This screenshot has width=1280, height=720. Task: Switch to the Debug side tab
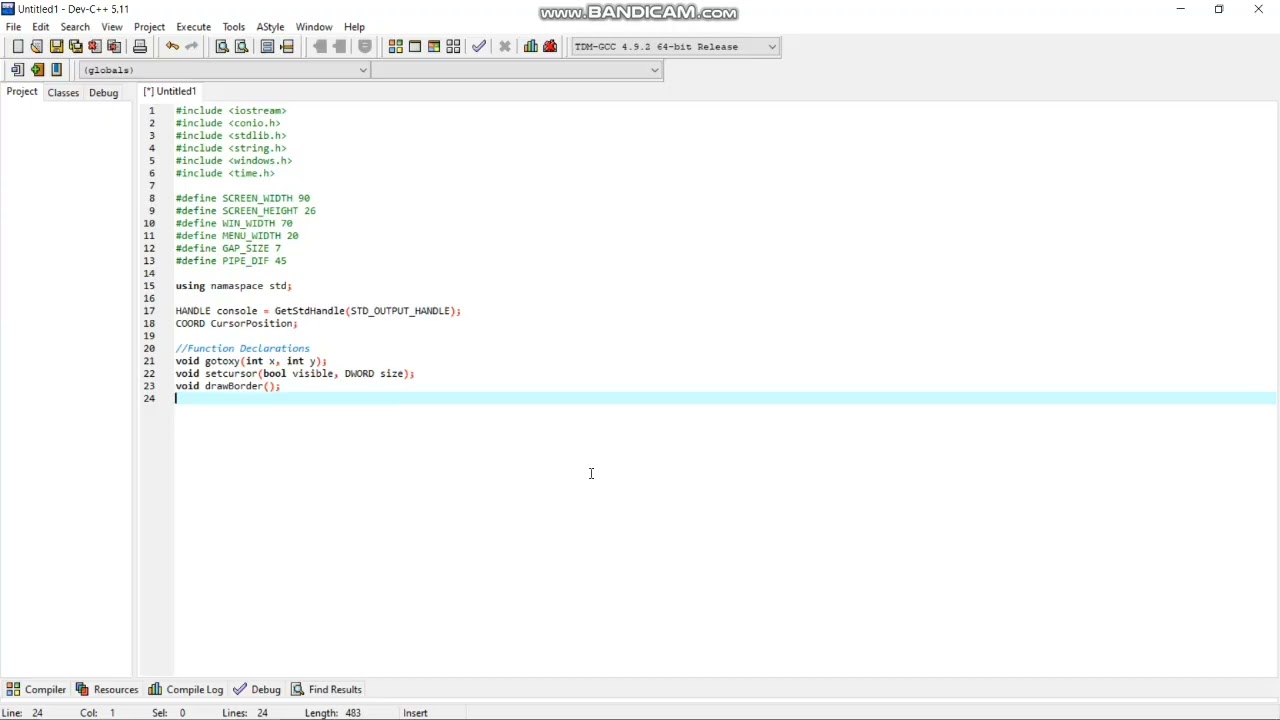click(x=104, y=93)
